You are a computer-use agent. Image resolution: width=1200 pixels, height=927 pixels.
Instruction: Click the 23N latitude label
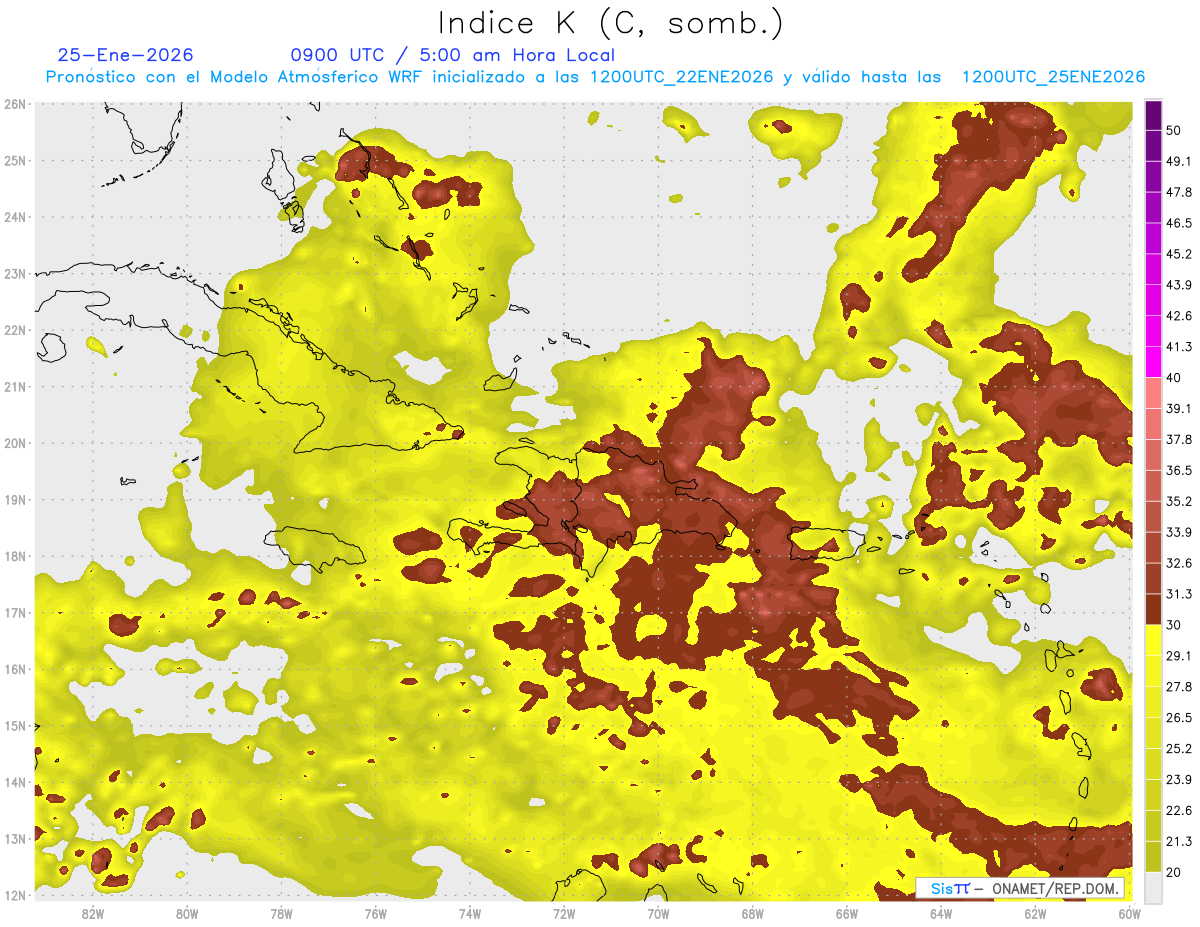coord(14,273)
